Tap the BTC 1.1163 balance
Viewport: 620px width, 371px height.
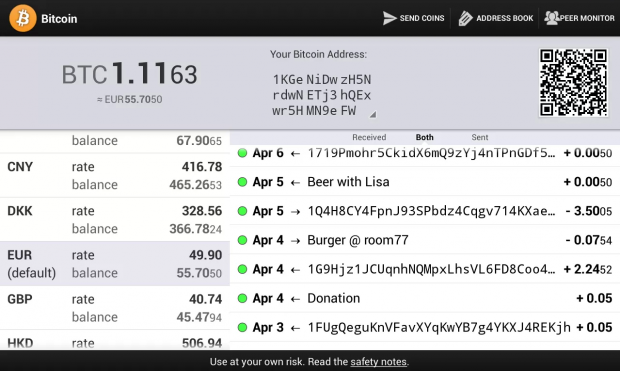[x=129, y=74]
